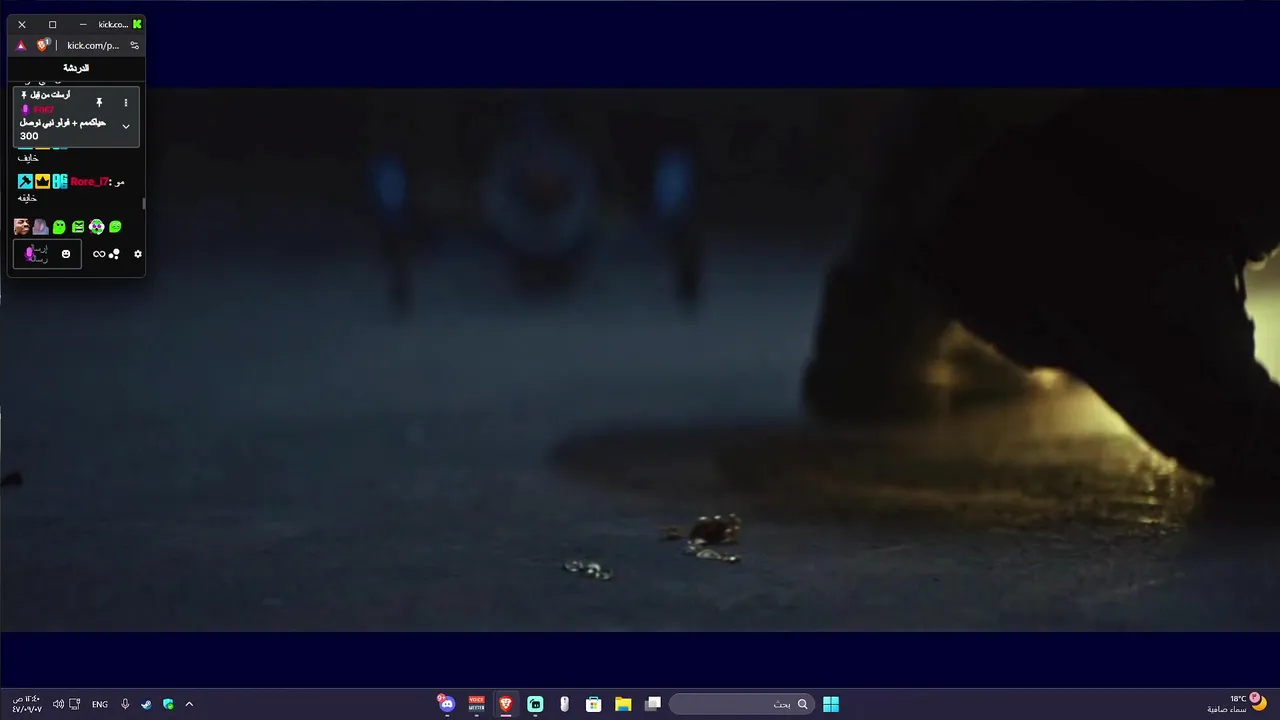Switch to Brave browser in taskbar

pos(506,704)
